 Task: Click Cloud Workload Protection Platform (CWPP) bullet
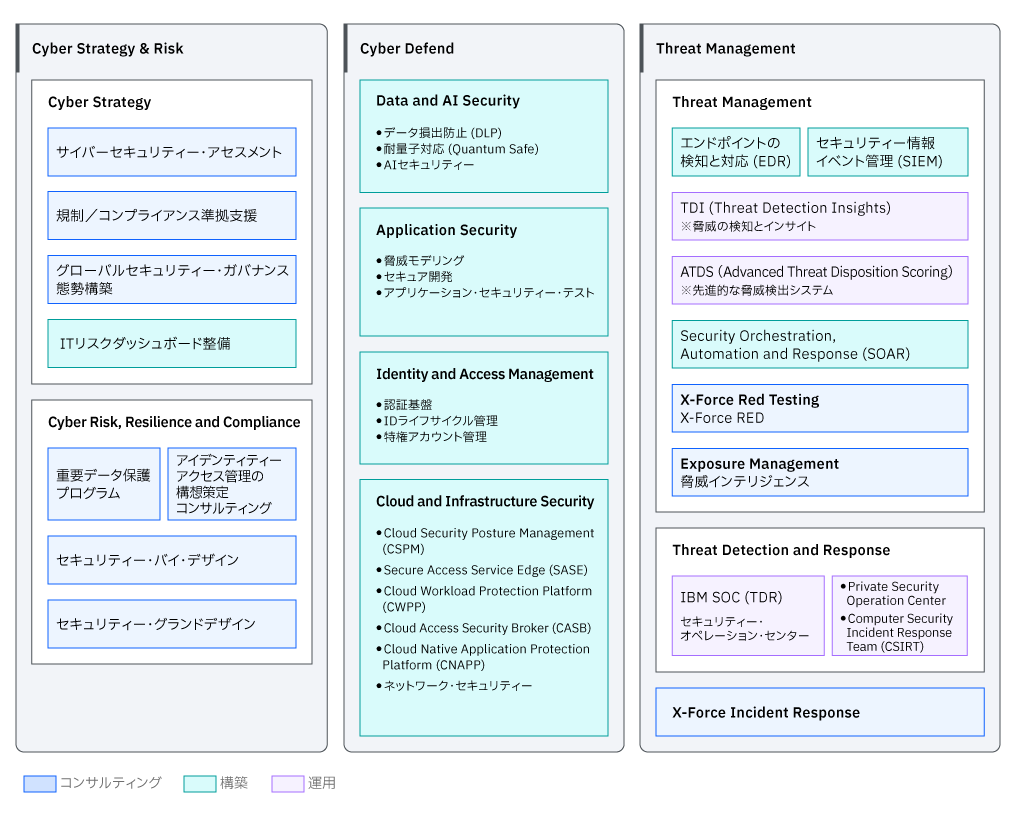coord(484,599)
